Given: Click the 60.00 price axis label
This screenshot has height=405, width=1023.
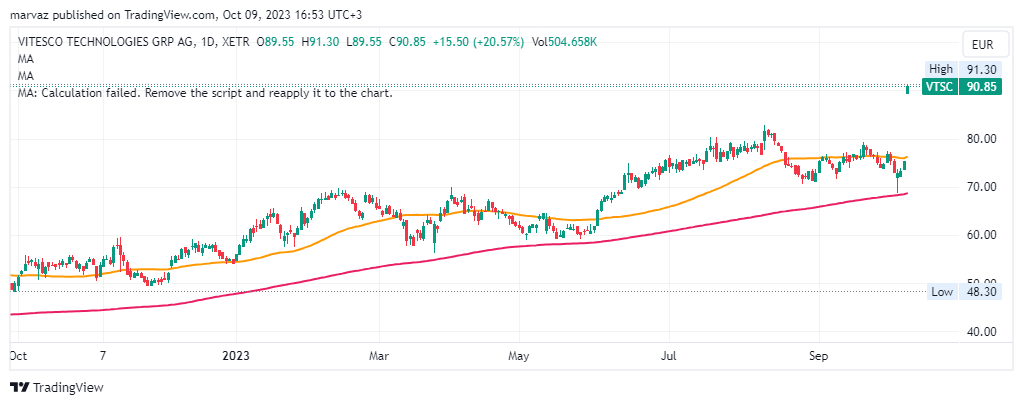Looking at the screenshot, I should [x=981, y=235].
